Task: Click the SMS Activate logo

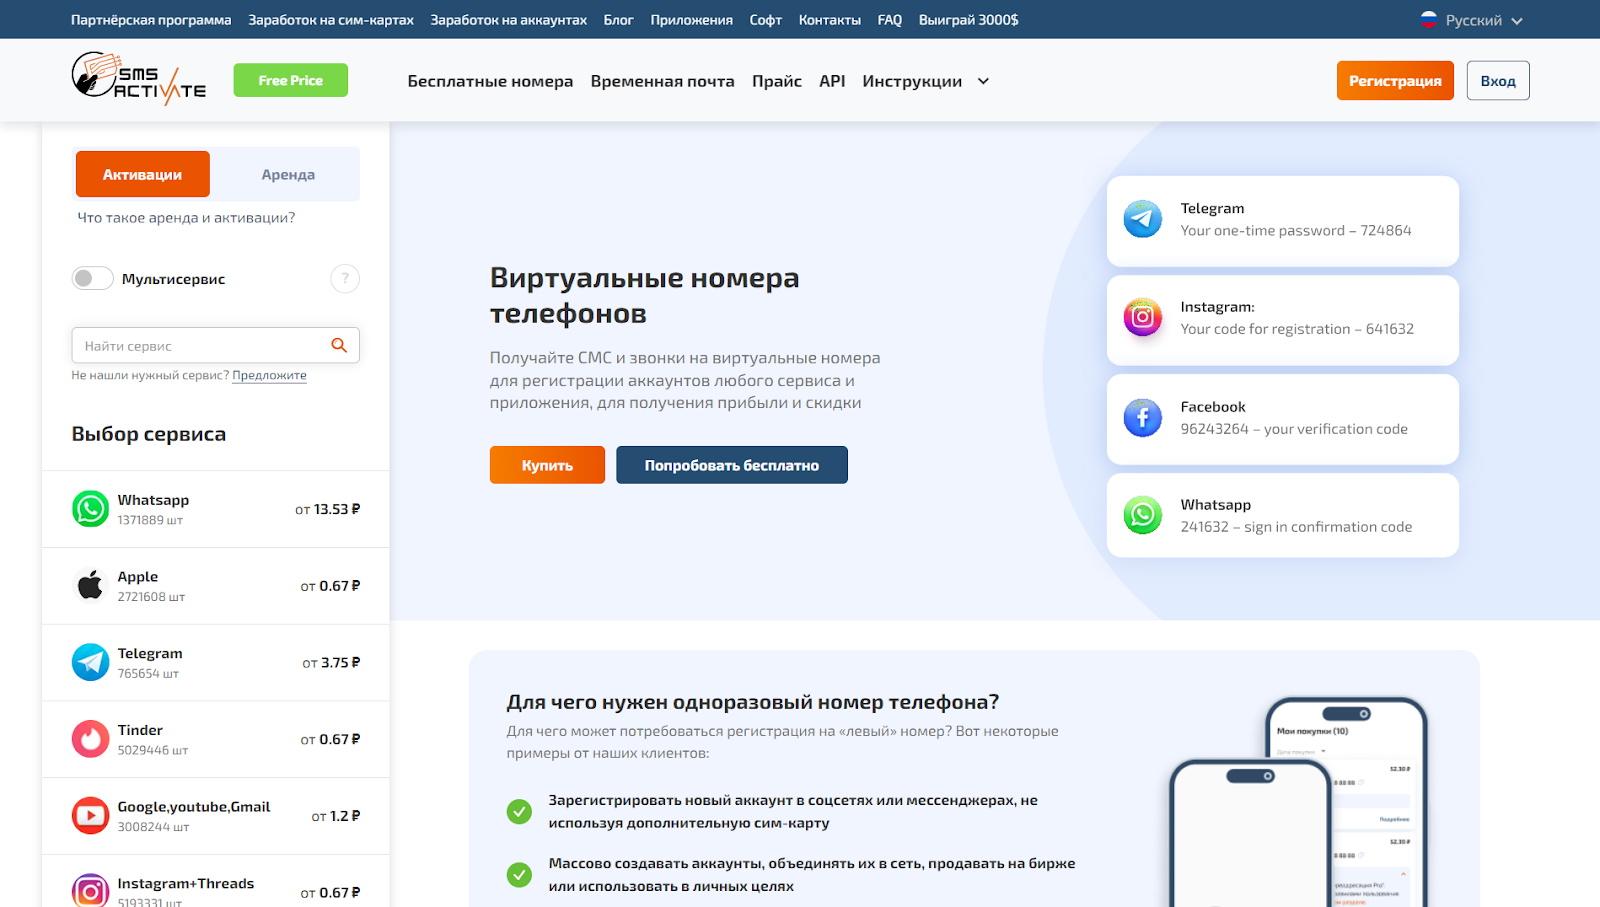Action: click(x=139, y=79)
